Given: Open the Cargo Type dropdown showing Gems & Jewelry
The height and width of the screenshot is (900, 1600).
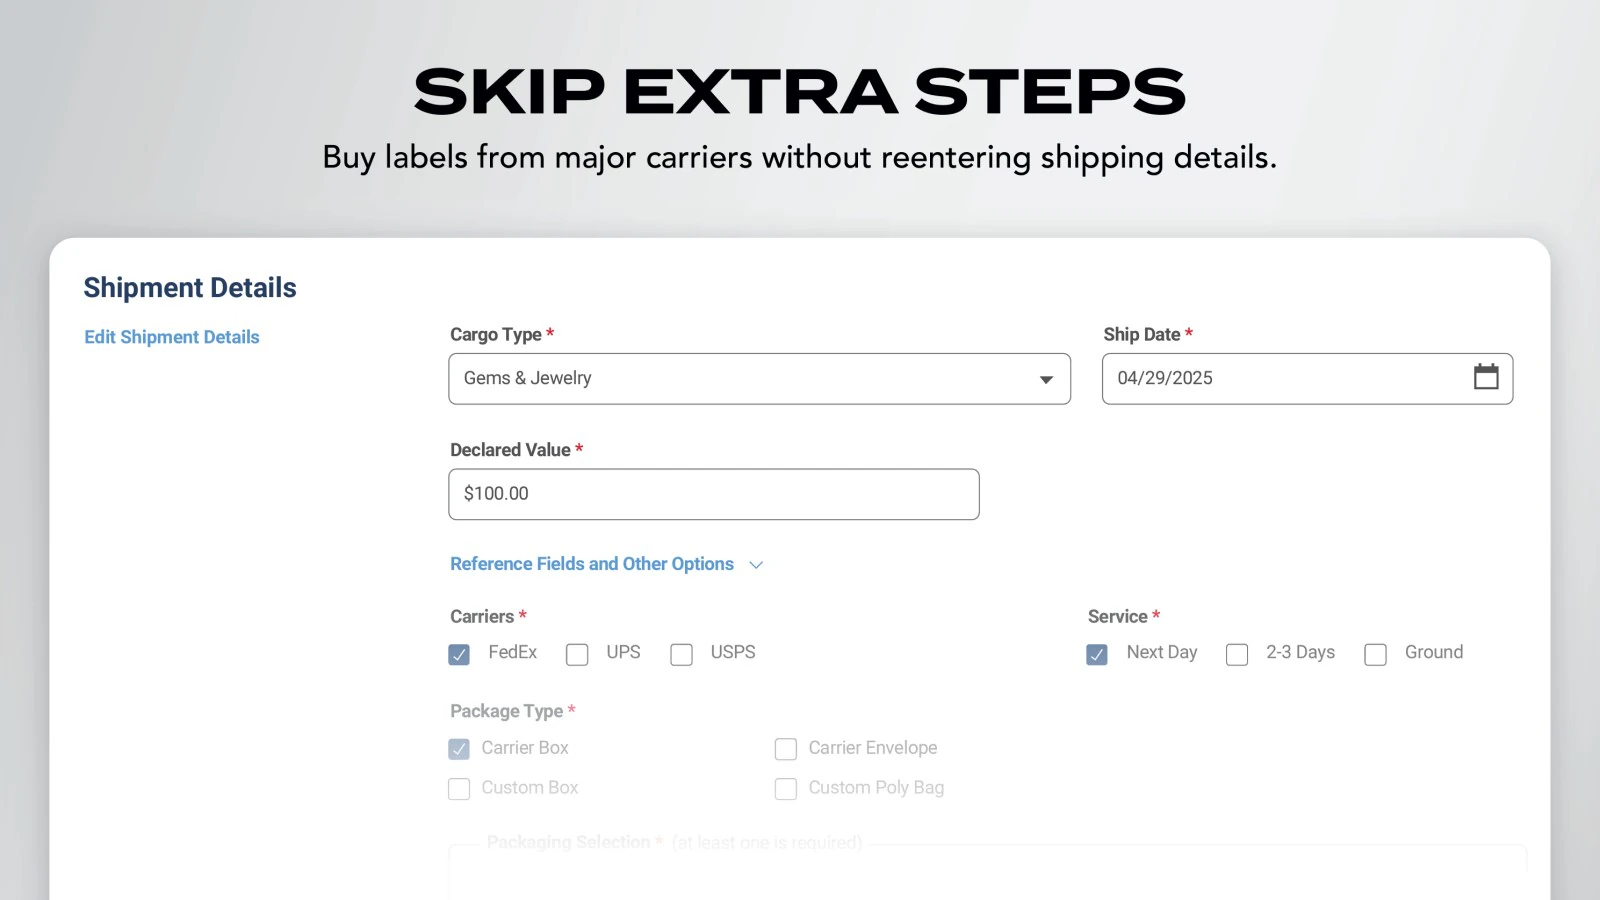Looking at the screenshot, I should (x=759, y=379).
